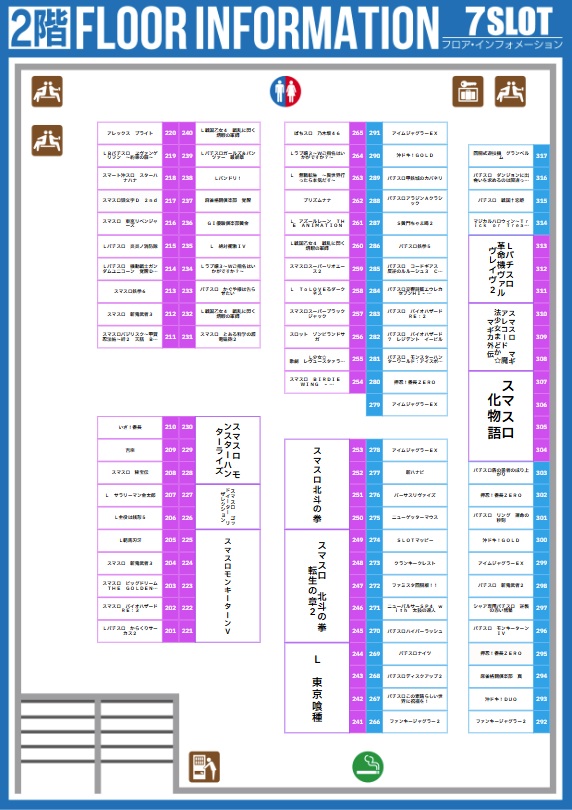572x810 pixels.
Task: Click the vending machine icon near stairs
Action: click(x=204, y=767)
